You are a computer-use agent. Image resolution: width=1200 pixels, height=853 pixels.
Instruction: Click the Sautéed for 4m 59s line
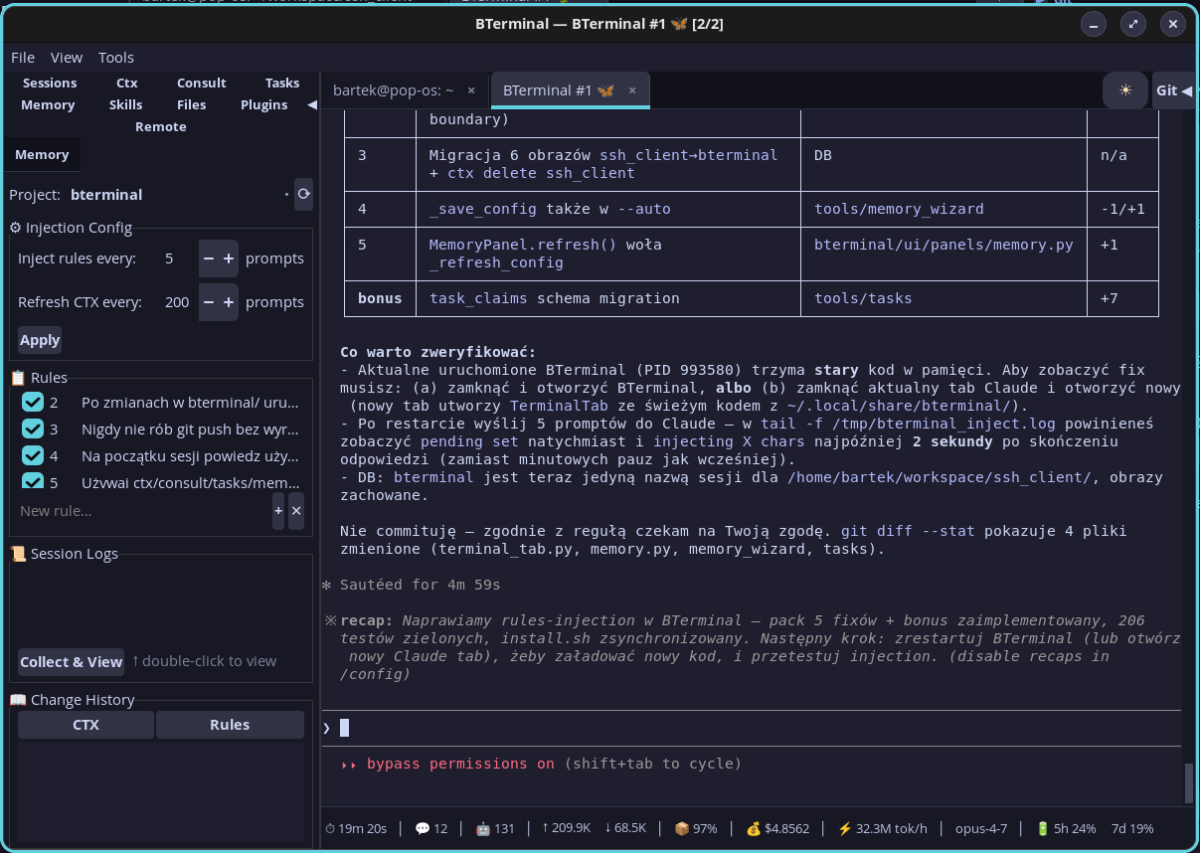[x=411, y=584]
